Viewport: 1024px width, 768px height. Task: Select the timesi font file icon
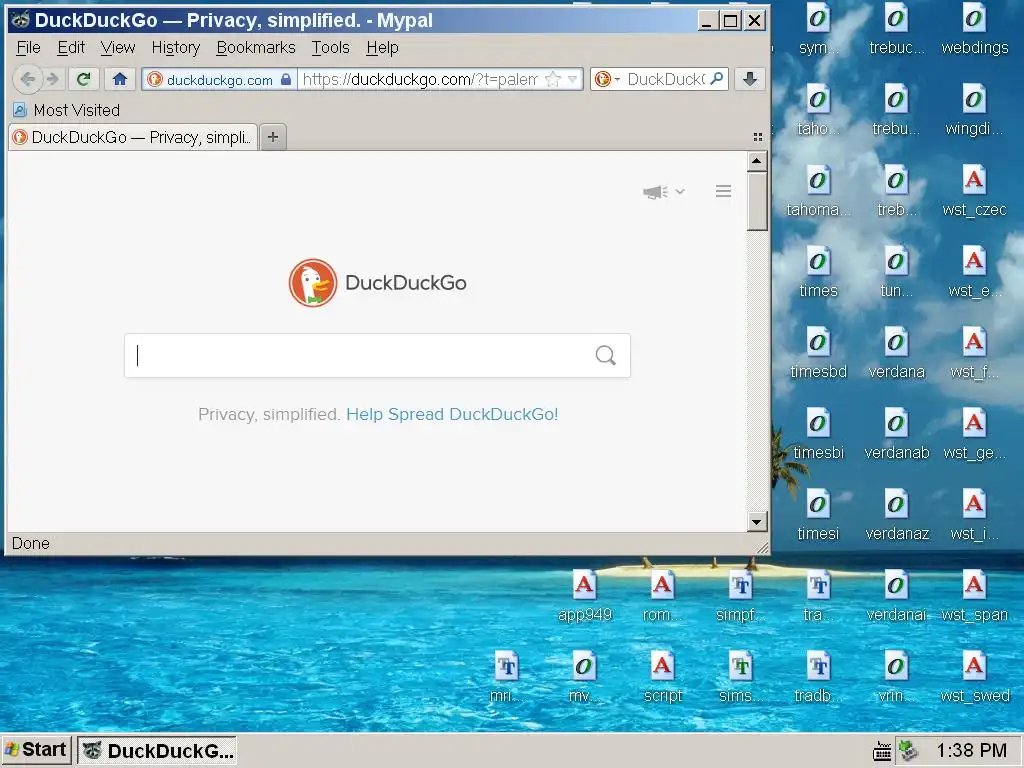tap(818, 516)
